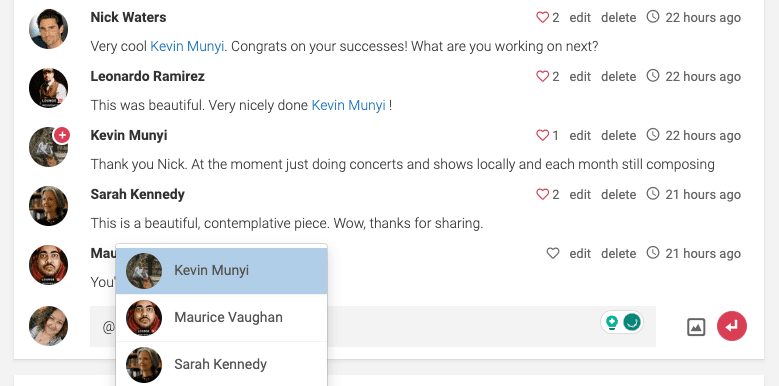779x386 pixels.
Task: Open the Kevin Munyi mention link in Nick's comment
Action: pos(187,47)
